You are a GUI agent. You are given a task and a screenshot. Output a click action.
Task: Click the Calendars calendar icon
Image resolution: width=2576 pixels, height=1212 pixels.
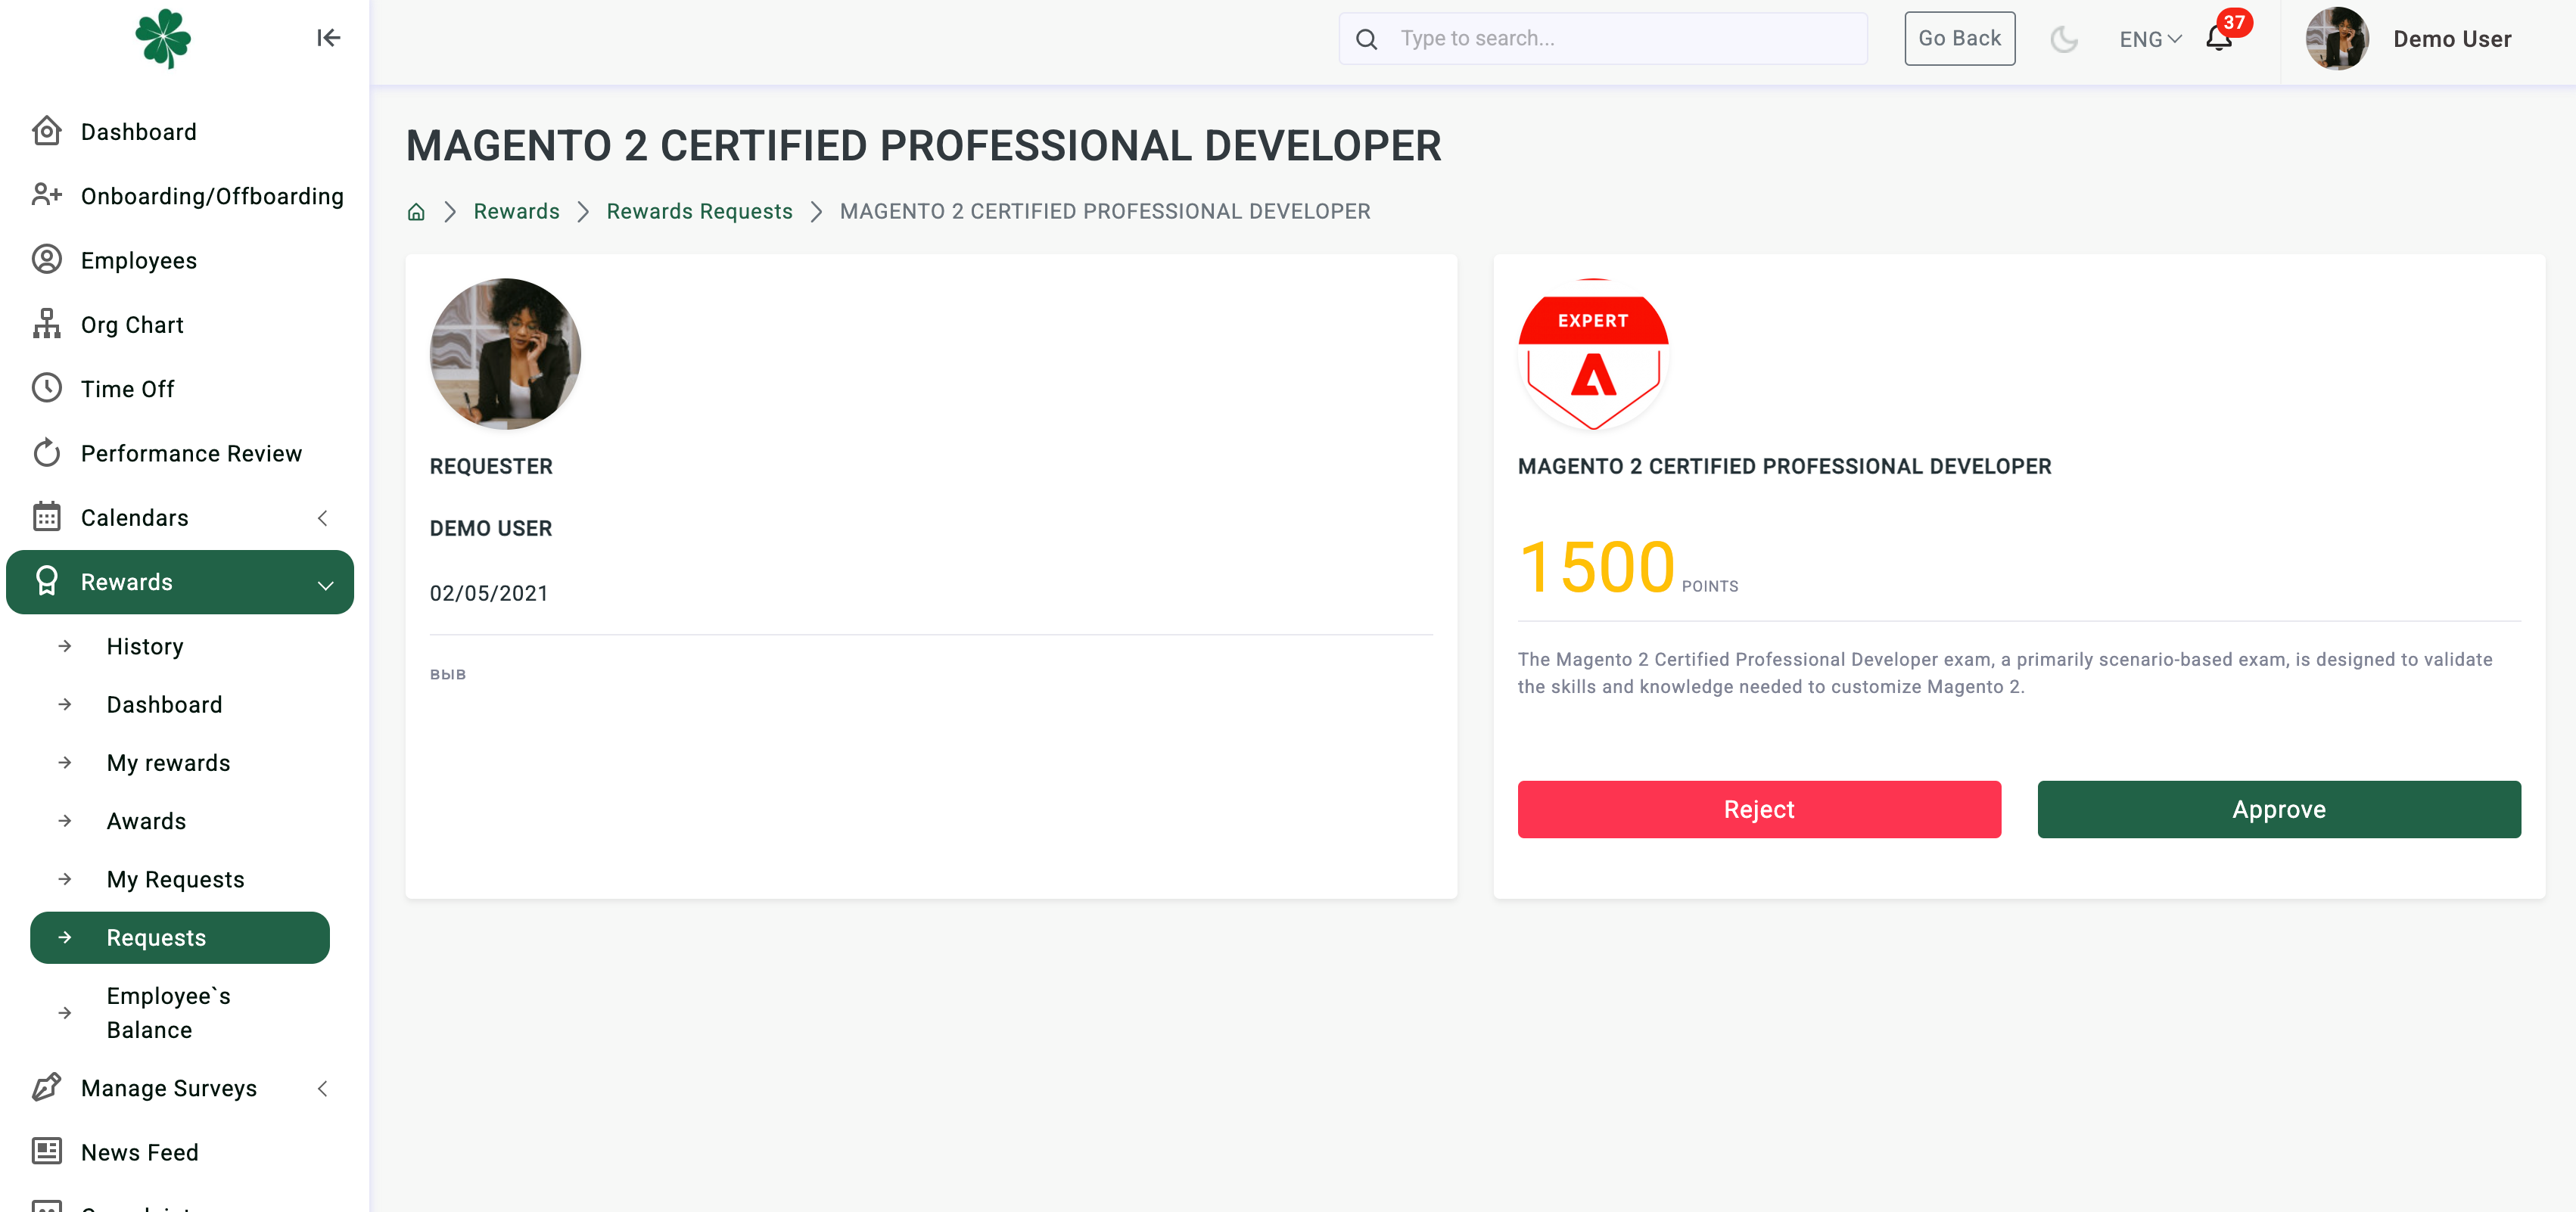(46, 517)
